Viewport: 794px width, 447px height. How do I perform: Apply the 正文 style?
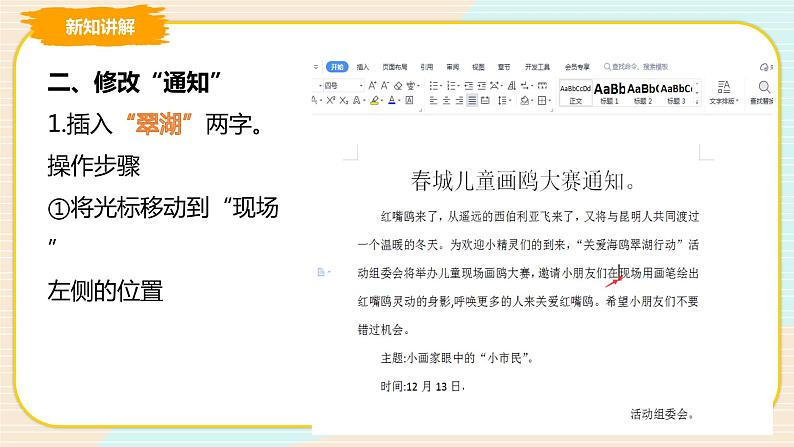(x=575, y=93)
